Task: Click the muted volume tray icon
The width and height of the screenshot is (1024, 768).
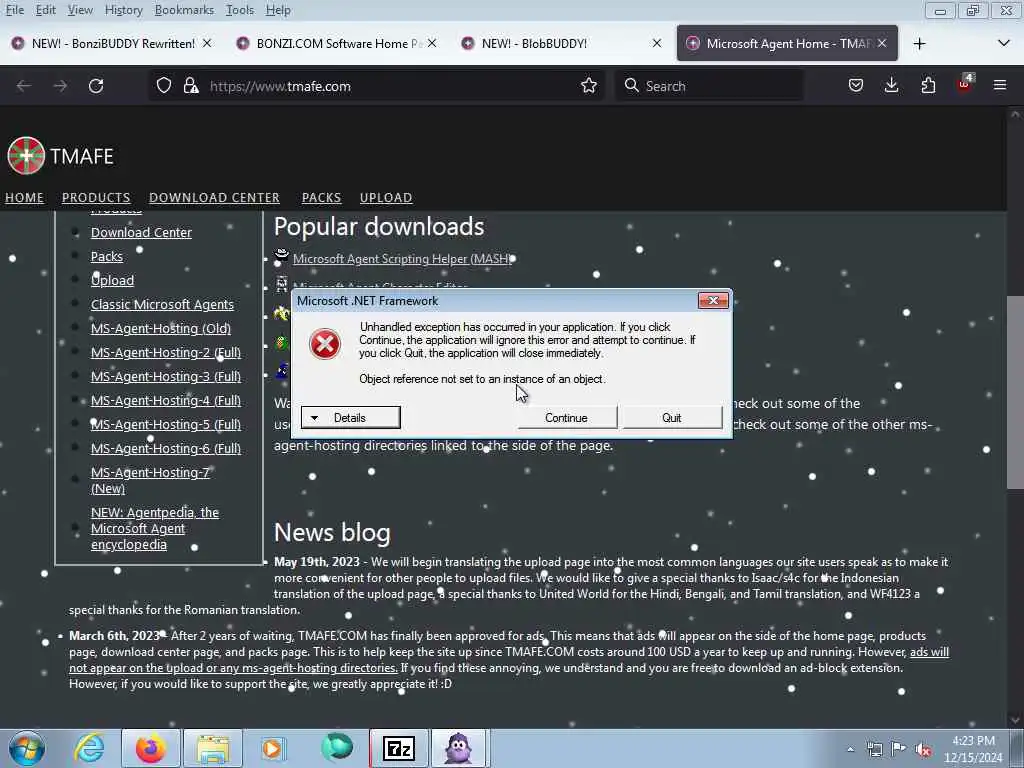Action: coord(923,750)
